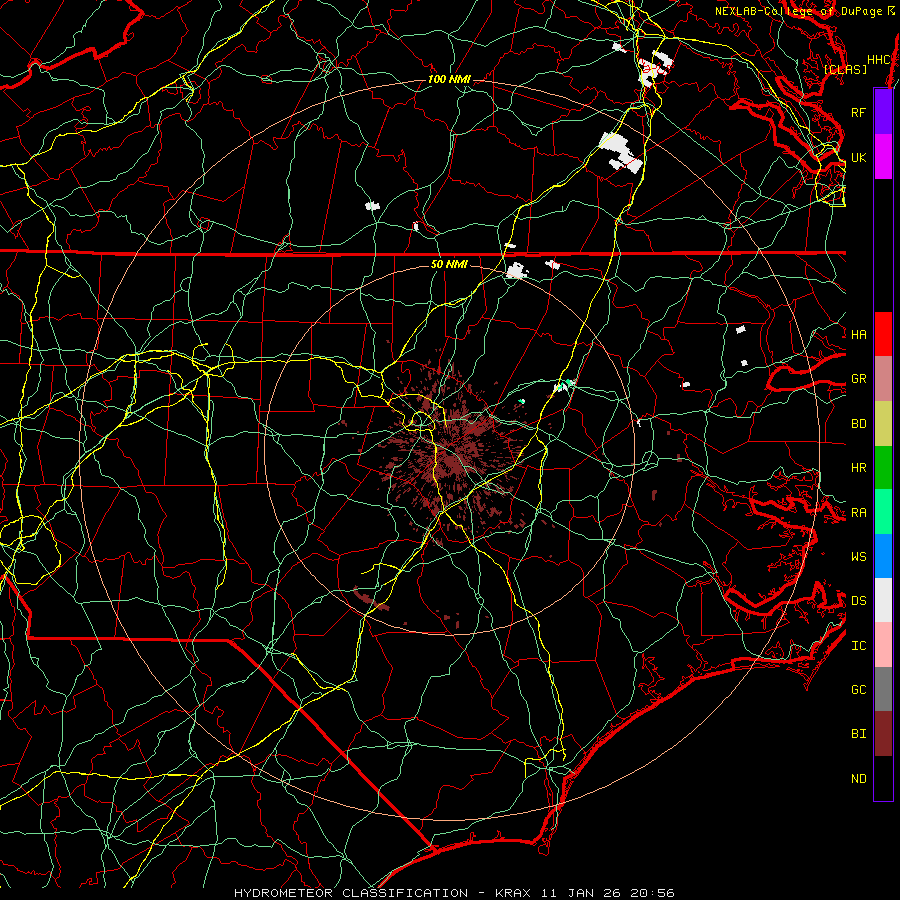Viewport: 900px width, 900px height.
Task: Click the RA light green swatch
Action: tap(883, 512)
